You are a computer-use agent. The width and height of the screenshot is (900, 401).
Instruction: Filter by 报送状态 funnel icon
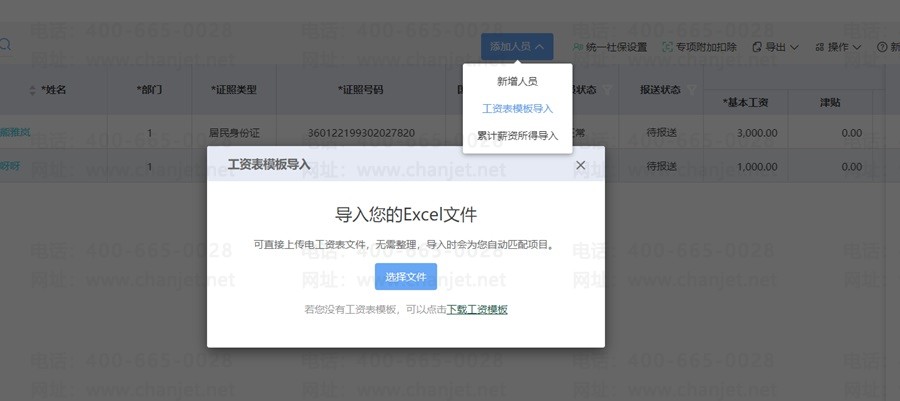tap(692, 90)
